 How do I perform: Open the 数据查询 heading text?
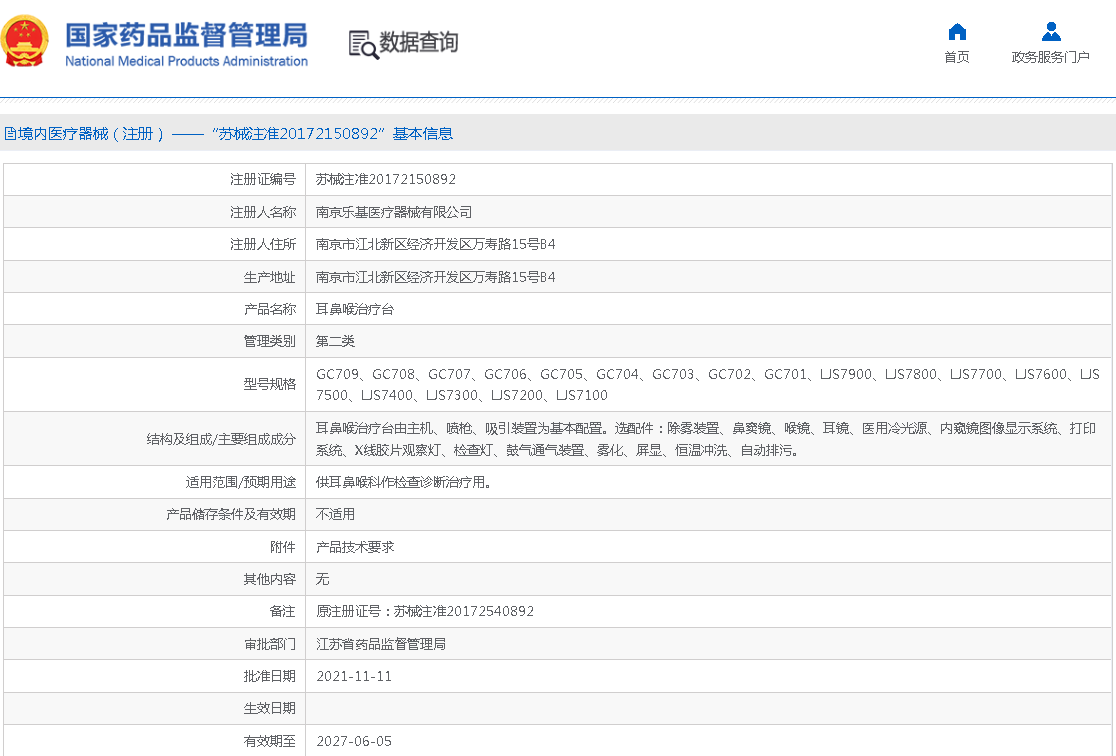tap(419, 42)
